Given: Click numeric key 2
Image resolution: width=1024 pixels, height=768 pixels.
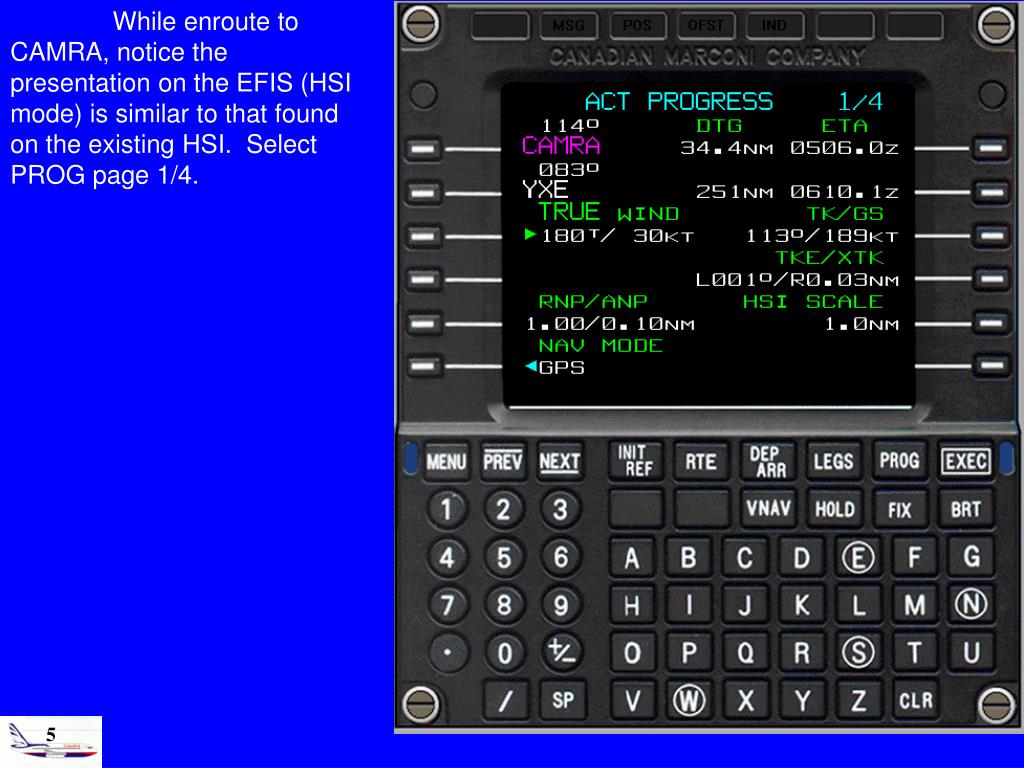Looking at the screenshot, I should point(503,509).
